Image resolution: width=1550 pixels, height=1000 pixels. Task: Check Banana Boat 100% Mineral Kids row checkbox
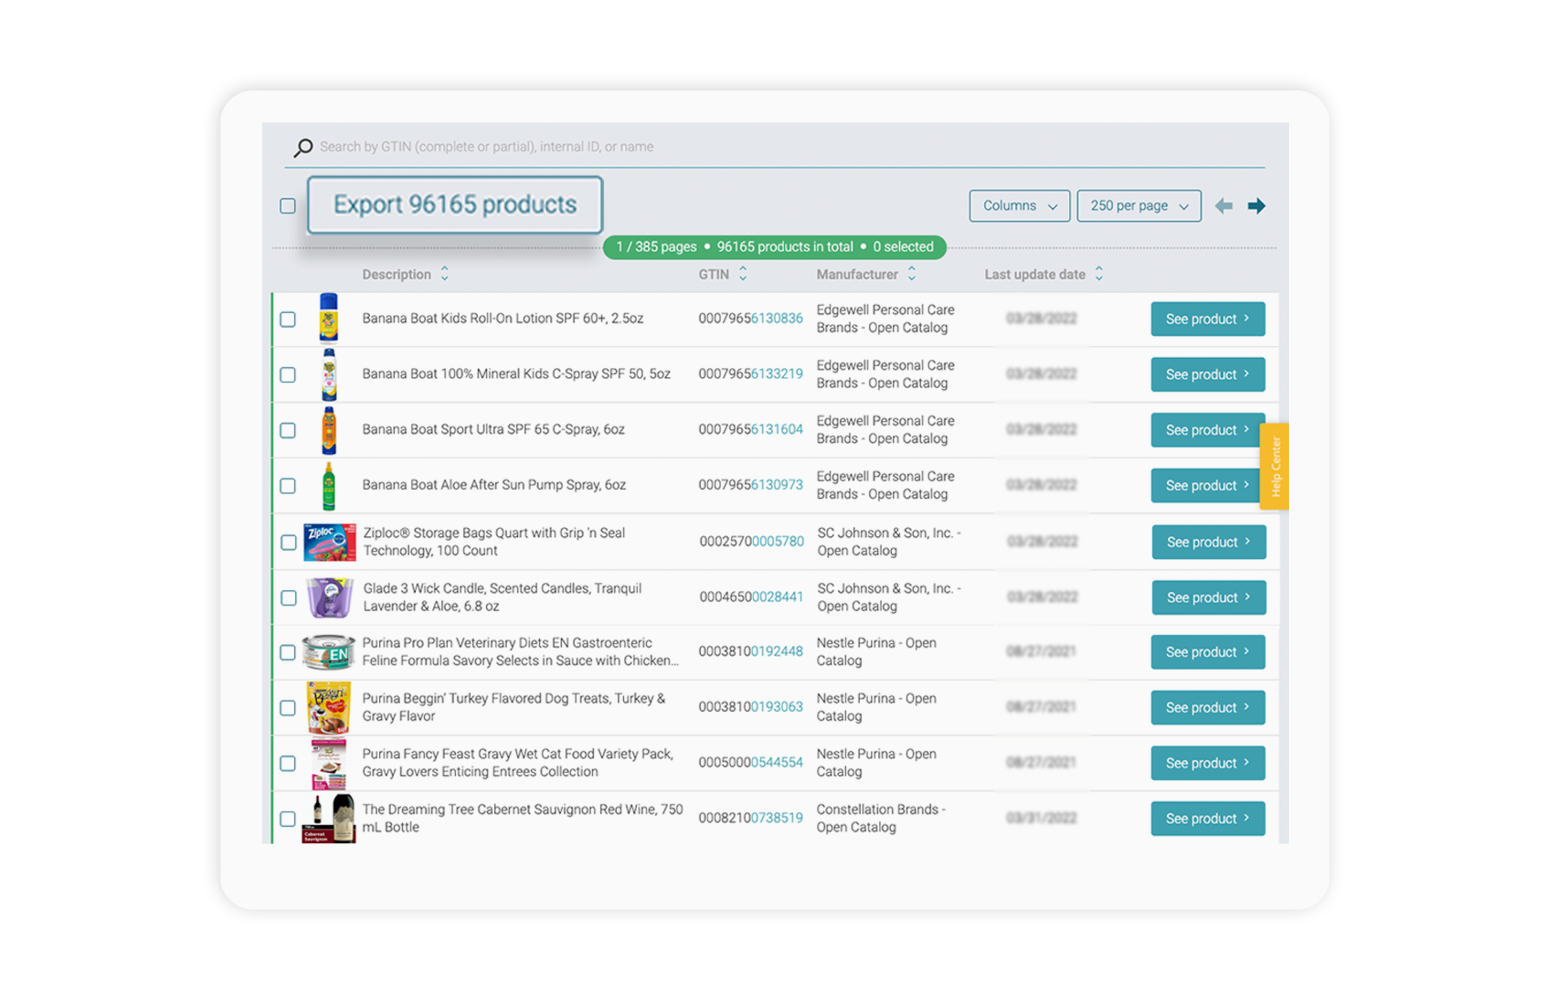pos(288,375)
